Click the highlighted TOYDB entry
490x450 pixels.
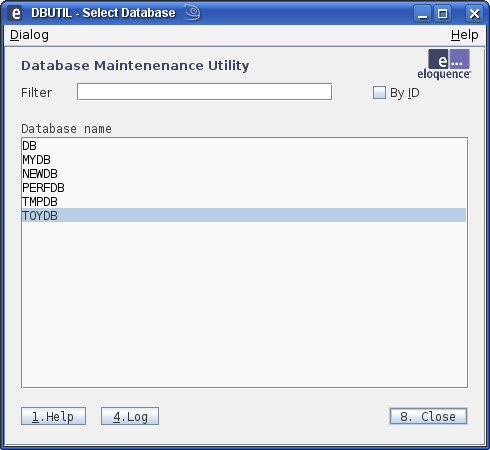click(244, 215)
